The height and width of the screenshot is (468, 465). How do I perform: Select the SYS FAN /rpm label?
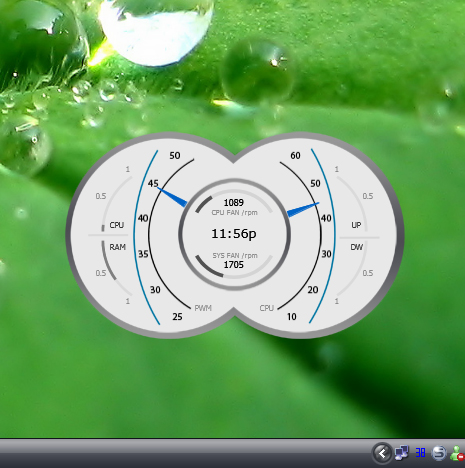click(x=235, y=256)
